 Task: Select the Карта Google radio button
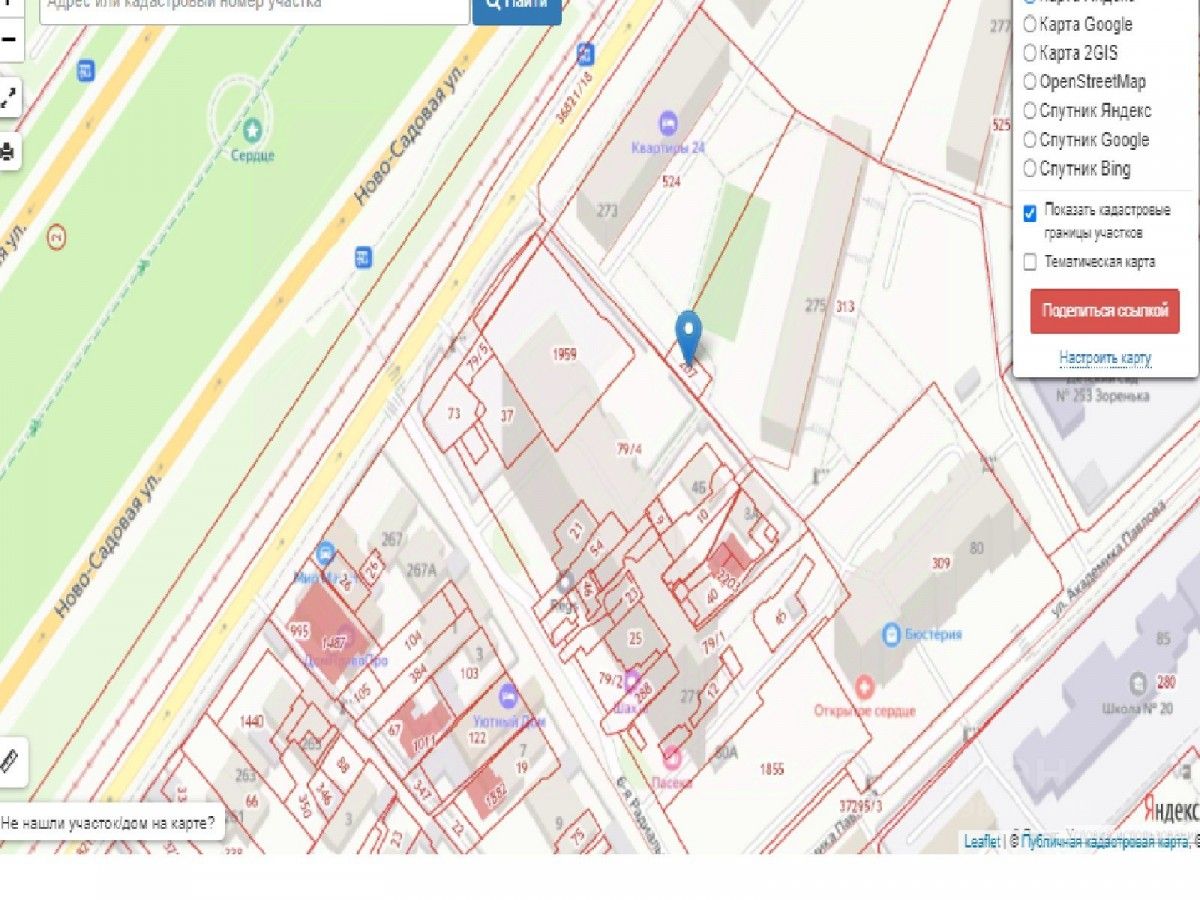pos(1030,24)
